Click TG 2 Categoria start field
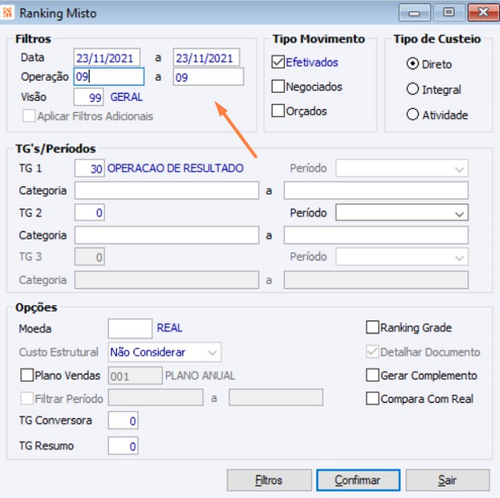 [167, 235]
